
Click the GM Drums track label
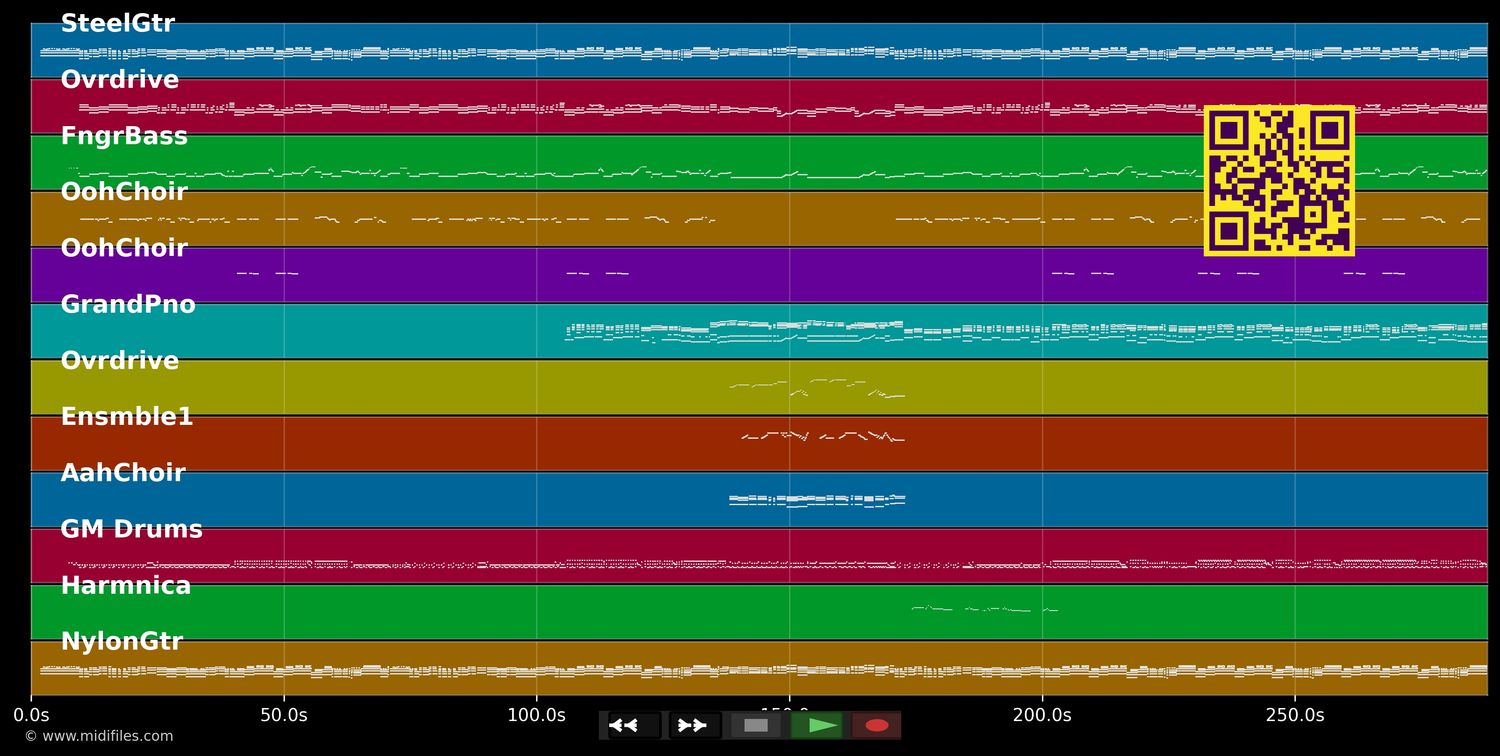point(131,529)
